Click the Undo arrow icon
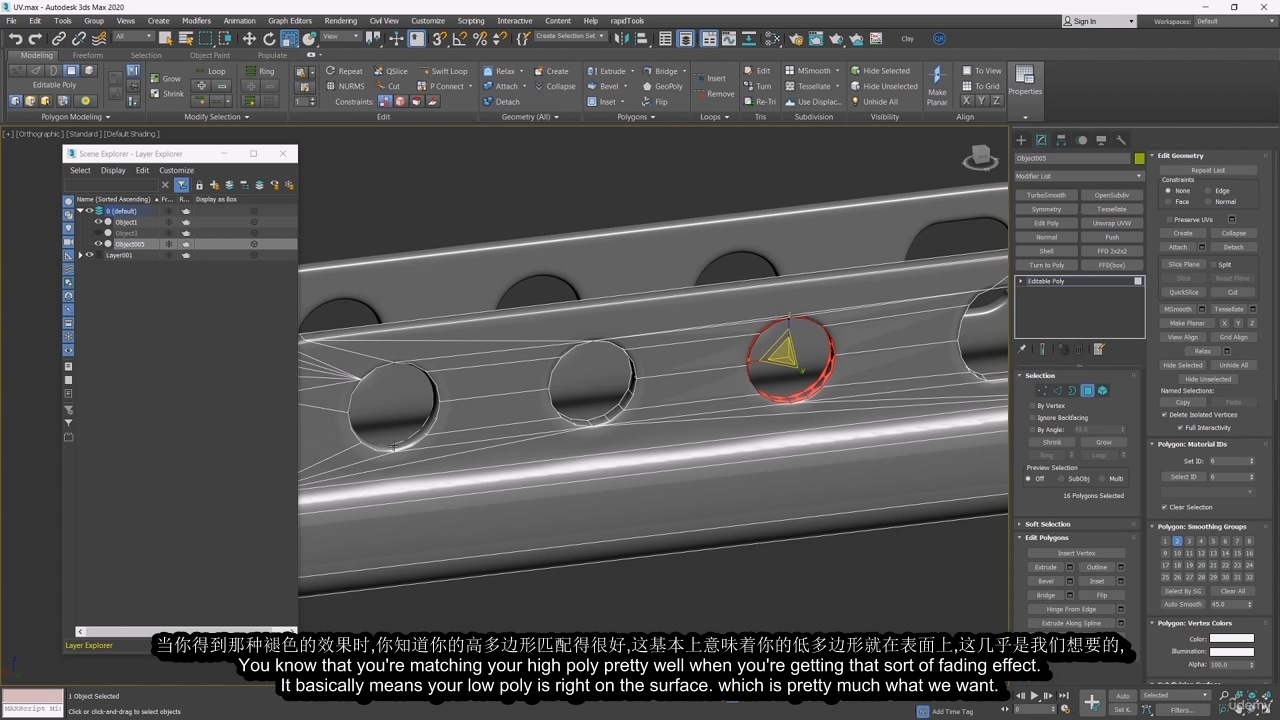 pyautogui.click(x=15, y=39)
